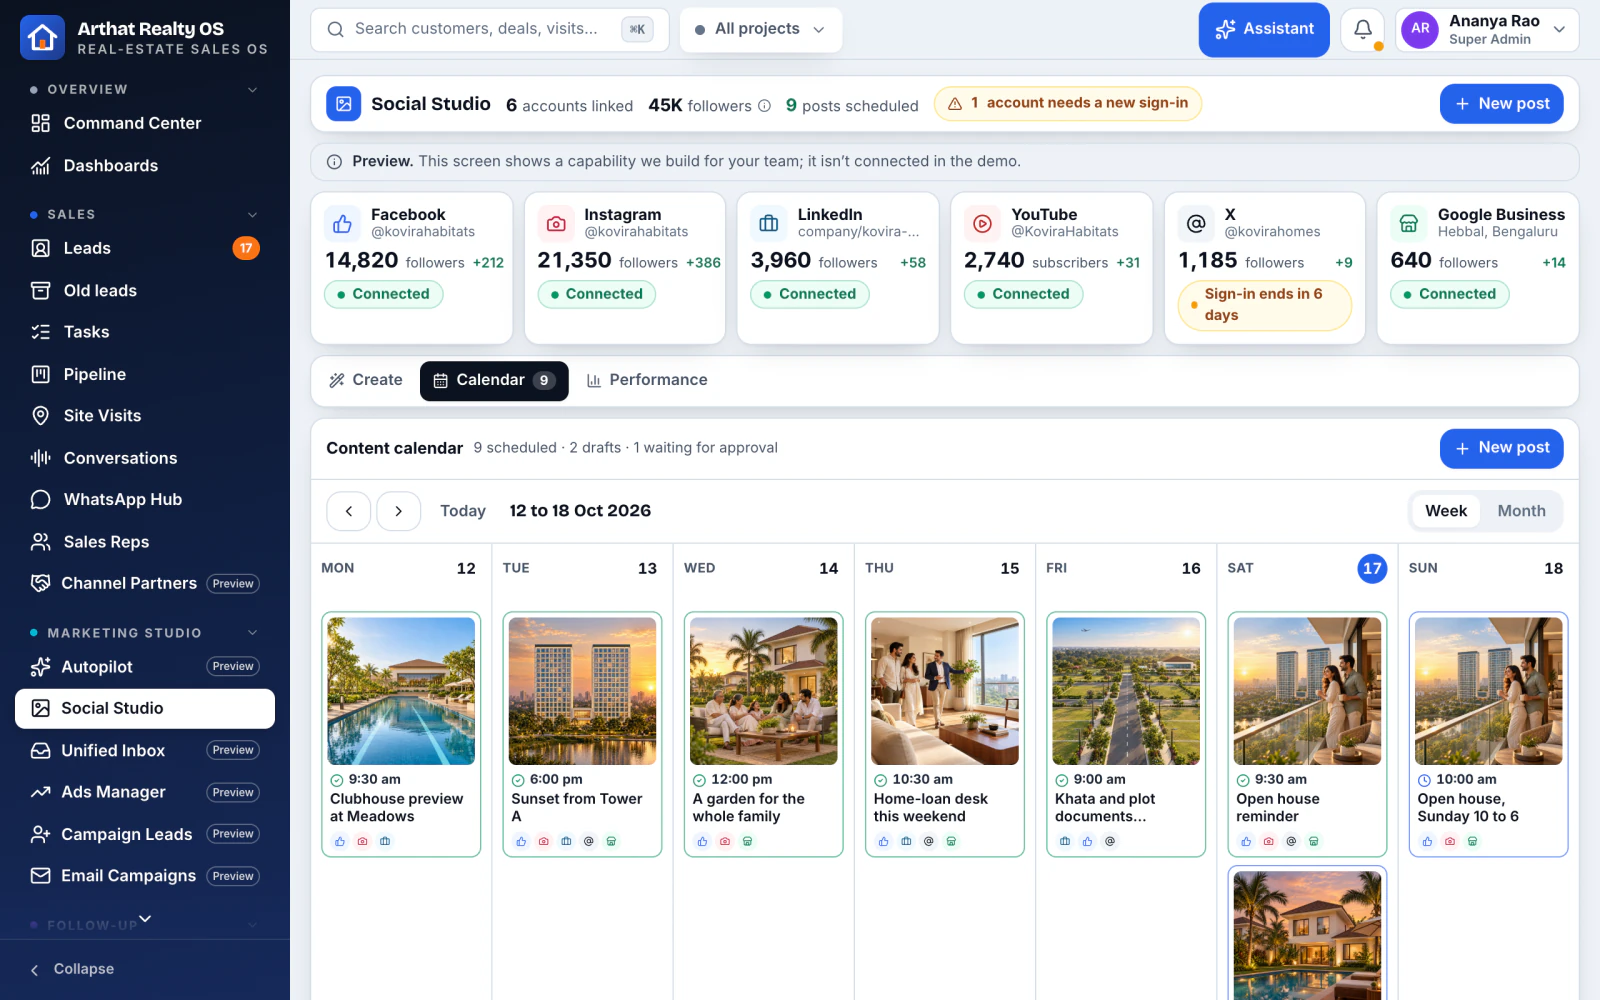This screenshot has width=1600, height=1000.
Task: Click the followers info icon
Action: coord(764,105)
